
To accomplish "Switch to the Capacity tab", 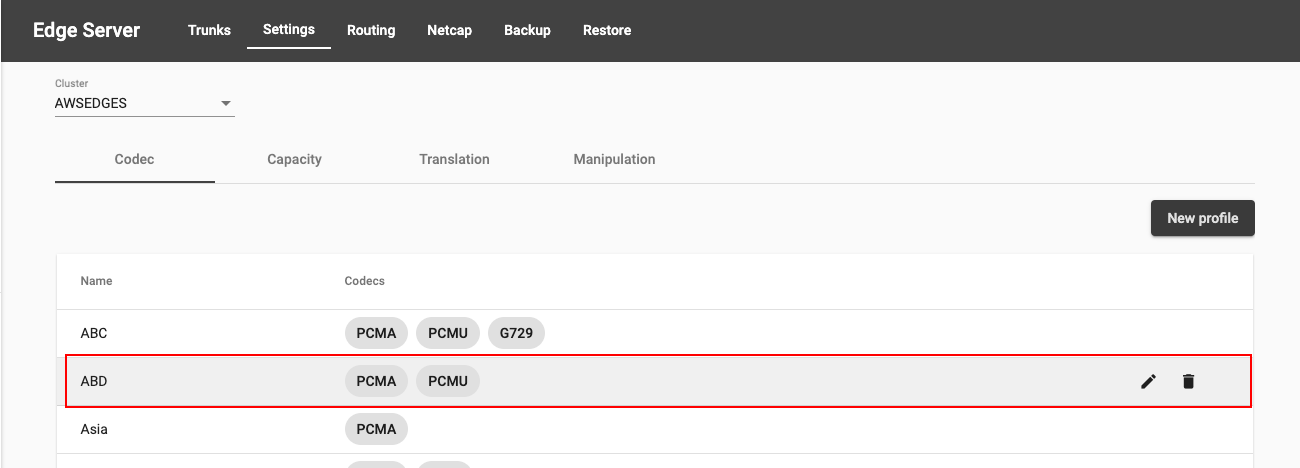I will point(295,159).
